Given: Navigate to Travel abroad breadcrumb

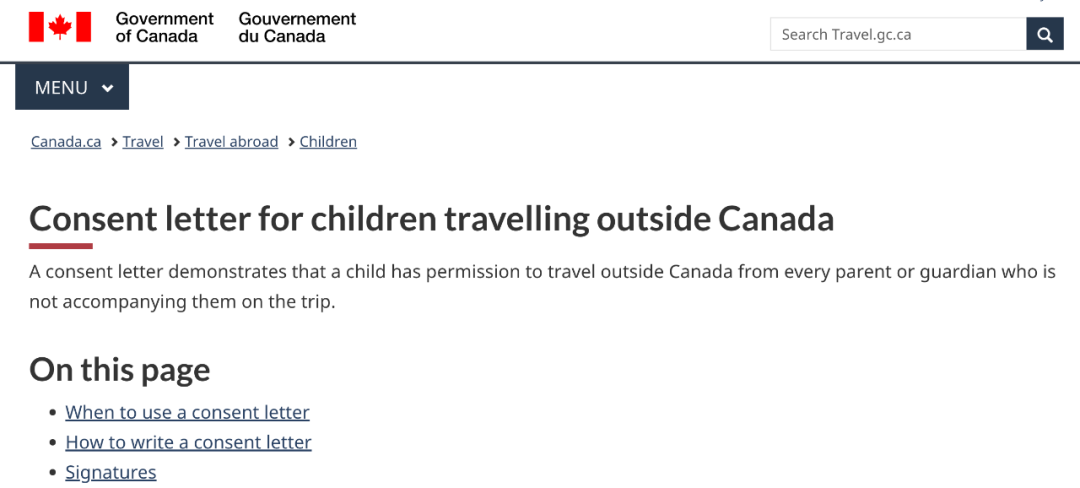Looking at the screenshot, I should pos(231,142).
